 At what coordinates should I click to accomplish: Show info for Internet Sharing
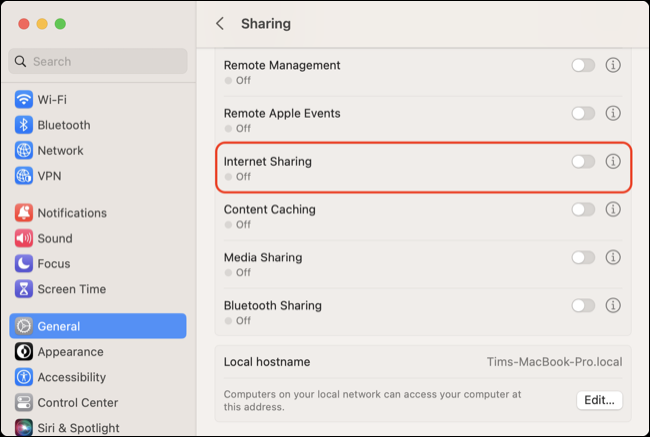click(613, 161)
